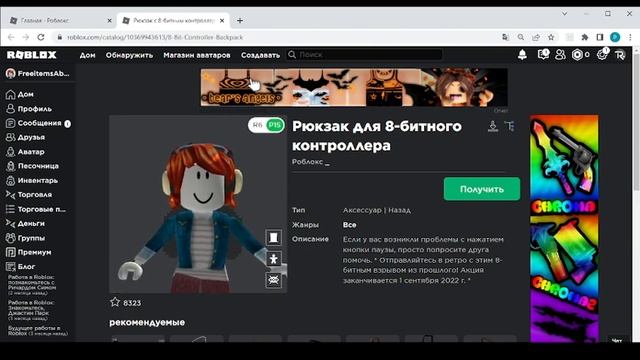Select the P15 avatar rig option
This screenshot has height=360, width=640.
(275, 125)
